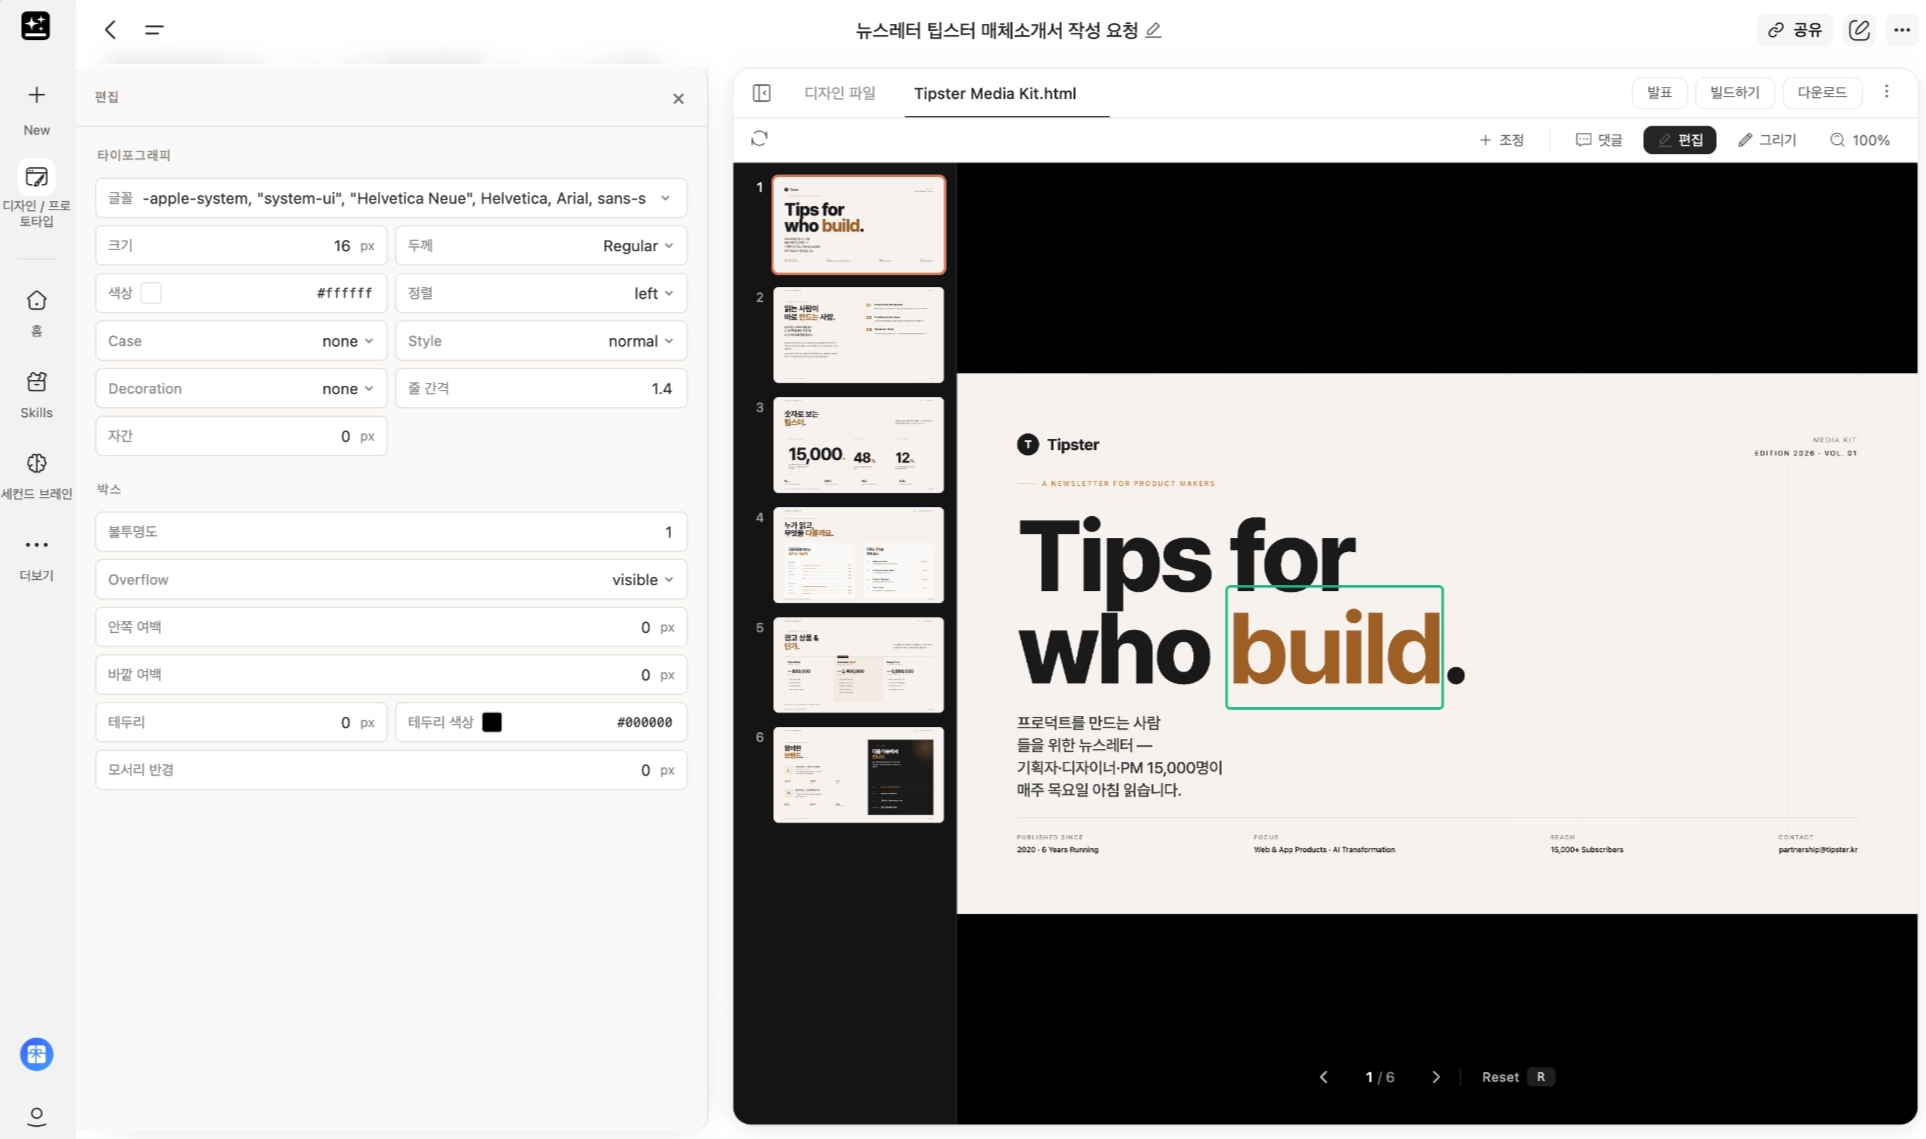Screen dimensions: 1926x1139
Task: Edit the 불투명도 opacity field
Action: click(391, 532)
